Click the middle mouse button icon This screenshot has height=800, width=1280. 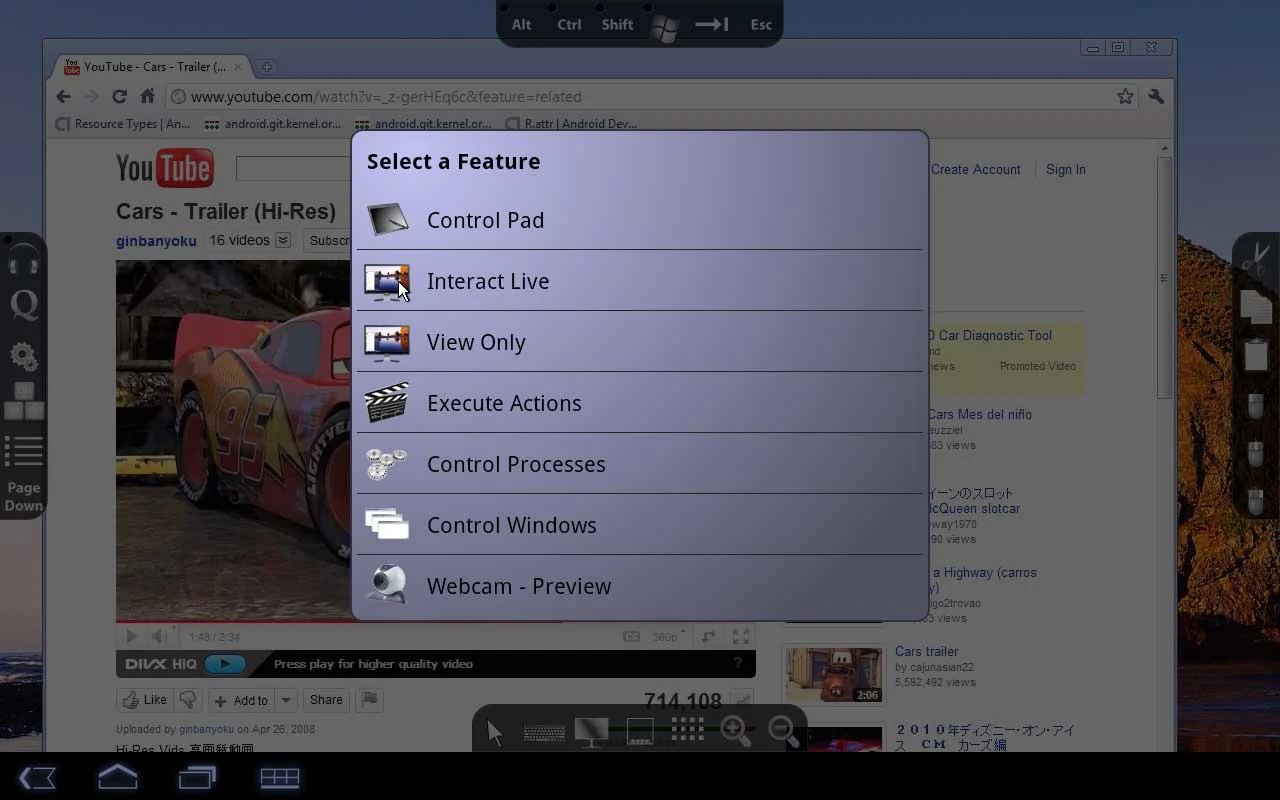pos(1256,454)
